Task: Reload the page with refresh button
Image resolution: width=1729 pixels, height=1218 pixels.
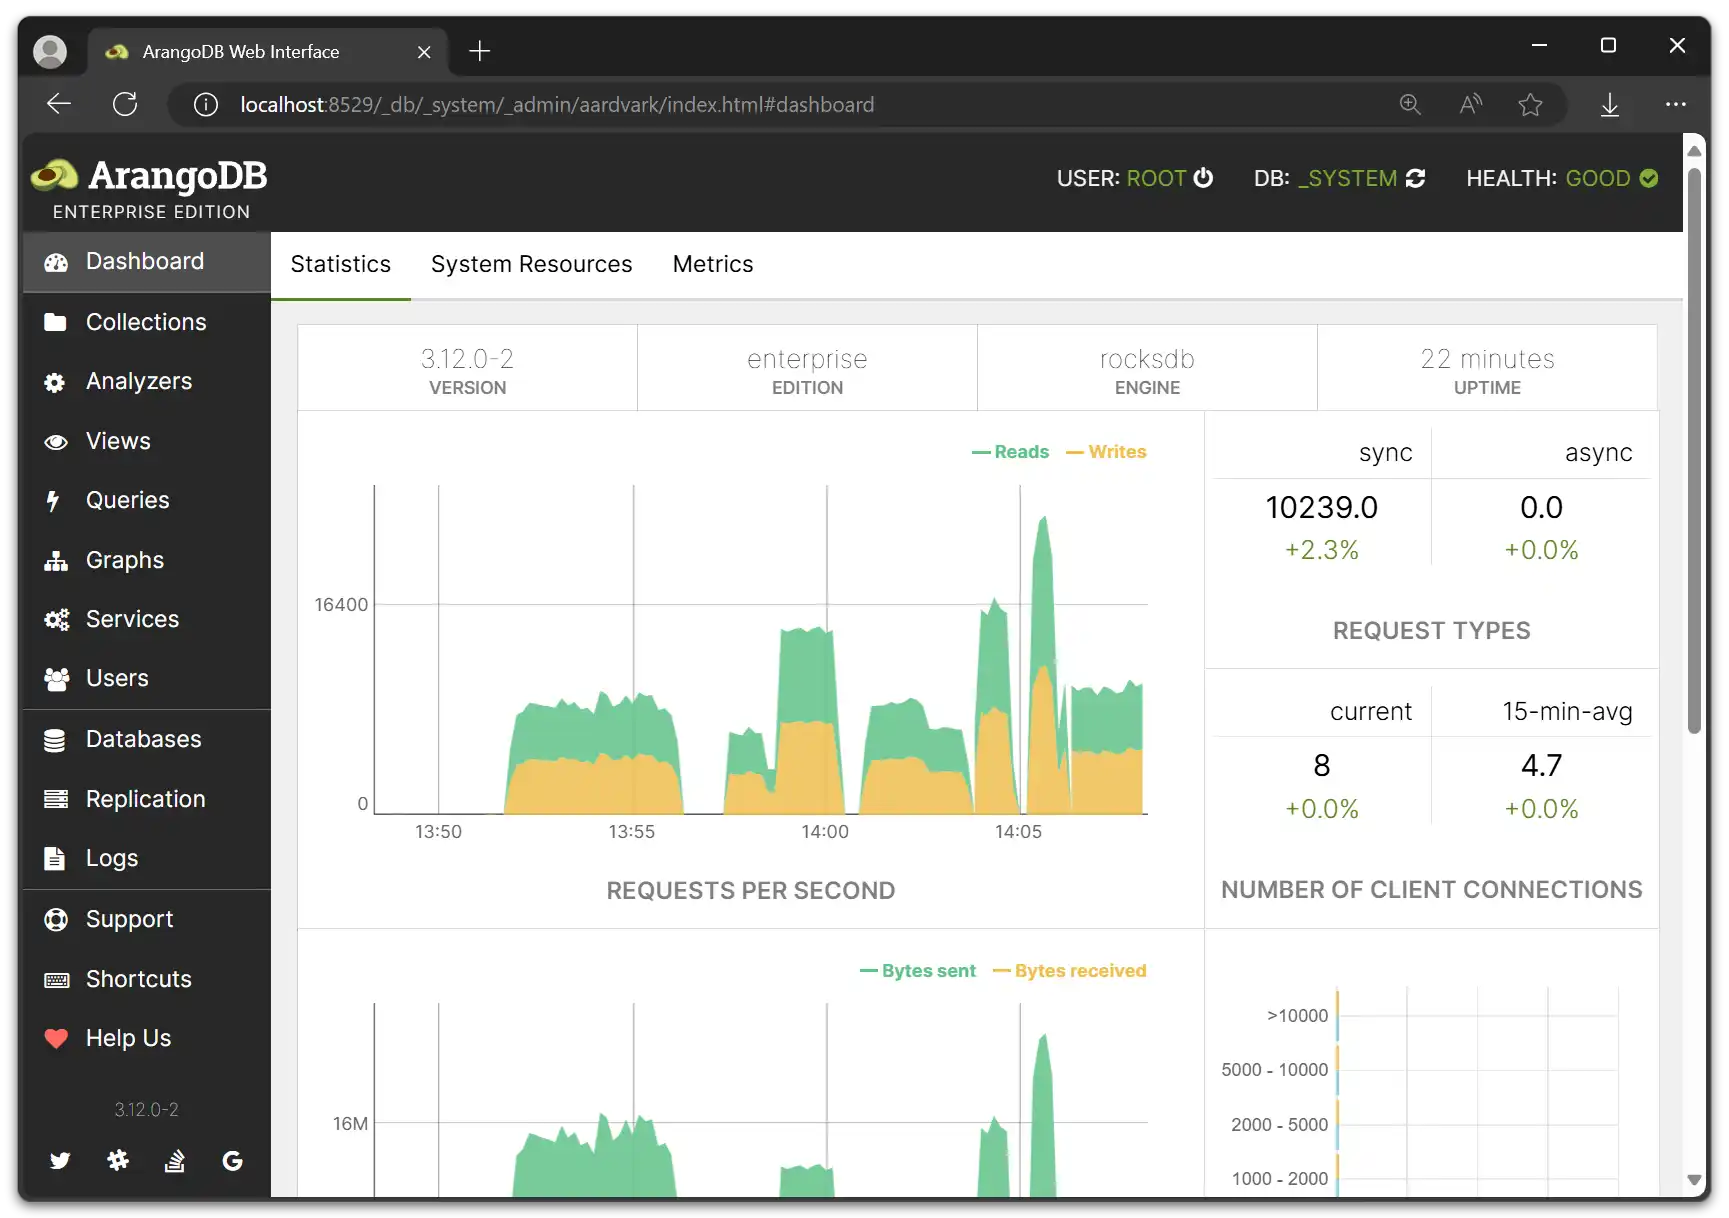Action: pos(125,104)
